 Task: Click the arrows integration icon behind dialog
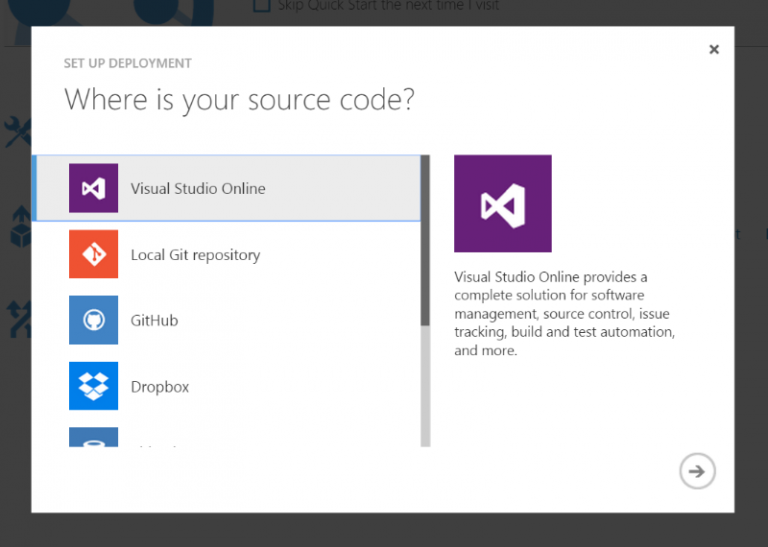[19, 319]
